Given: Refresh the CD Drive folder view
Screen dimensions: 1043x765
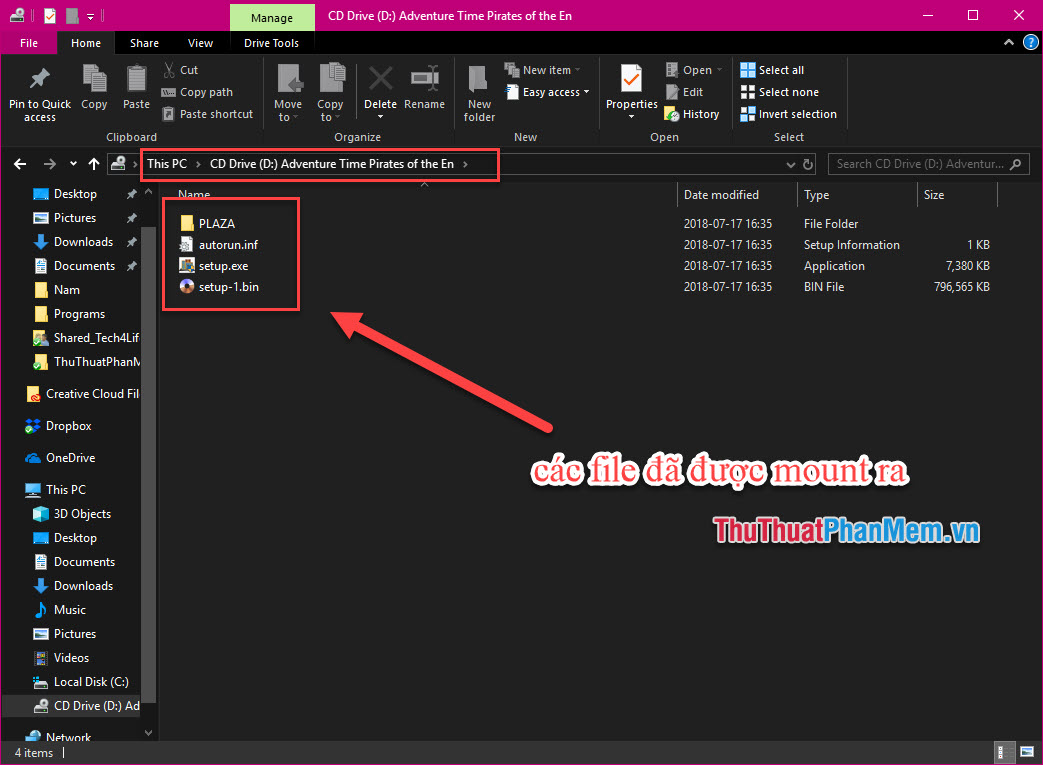Looking at the screenshot, I should [x=808, y=163].
